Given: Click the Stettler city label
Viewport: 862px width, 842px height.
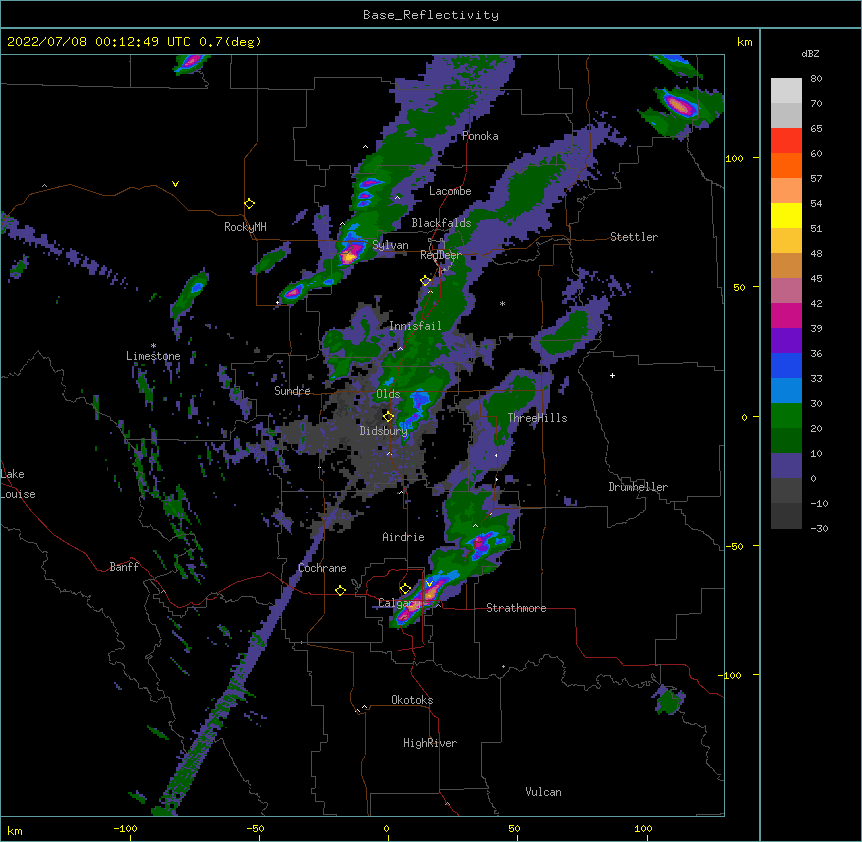Looking at the screenshot, I should tap(634, 237).
